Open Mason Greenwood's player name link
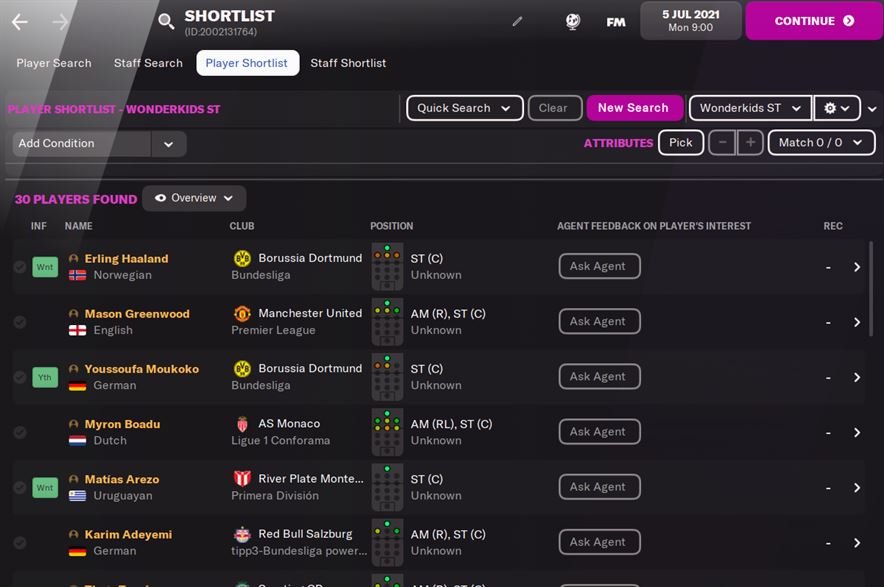The width and height of the screenshot is (884, 587). (137, 314)
